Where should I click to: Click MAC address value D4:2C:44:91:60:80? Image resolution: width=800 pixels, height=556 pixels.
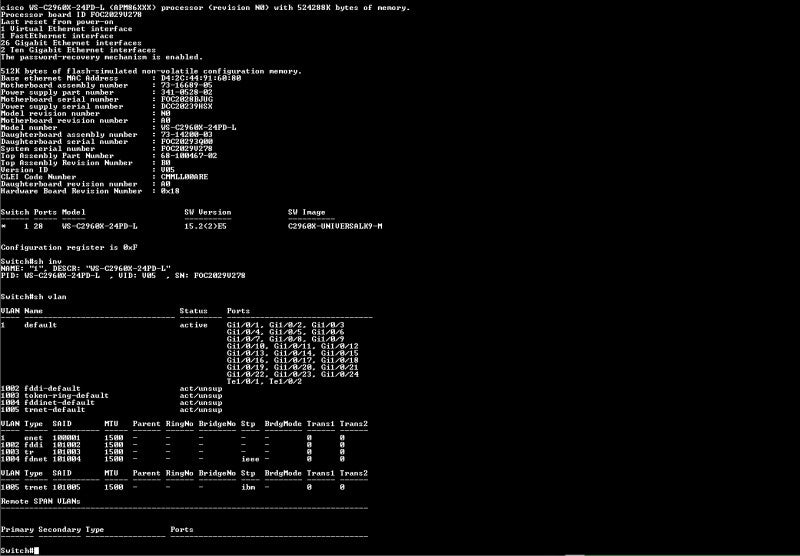201,78
